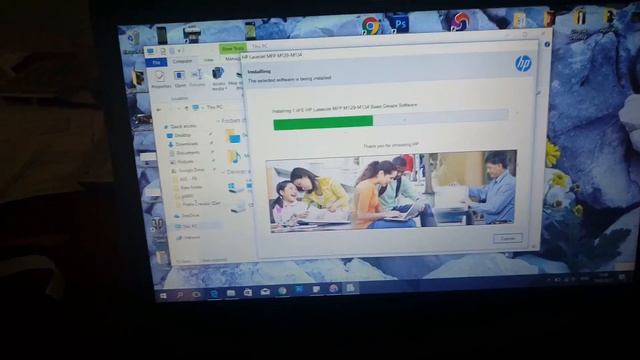Click the HP logo in installer
Image resolution: width=640 pixels, height=360 pixels.
pyautogui.click(x=523, y=64)
